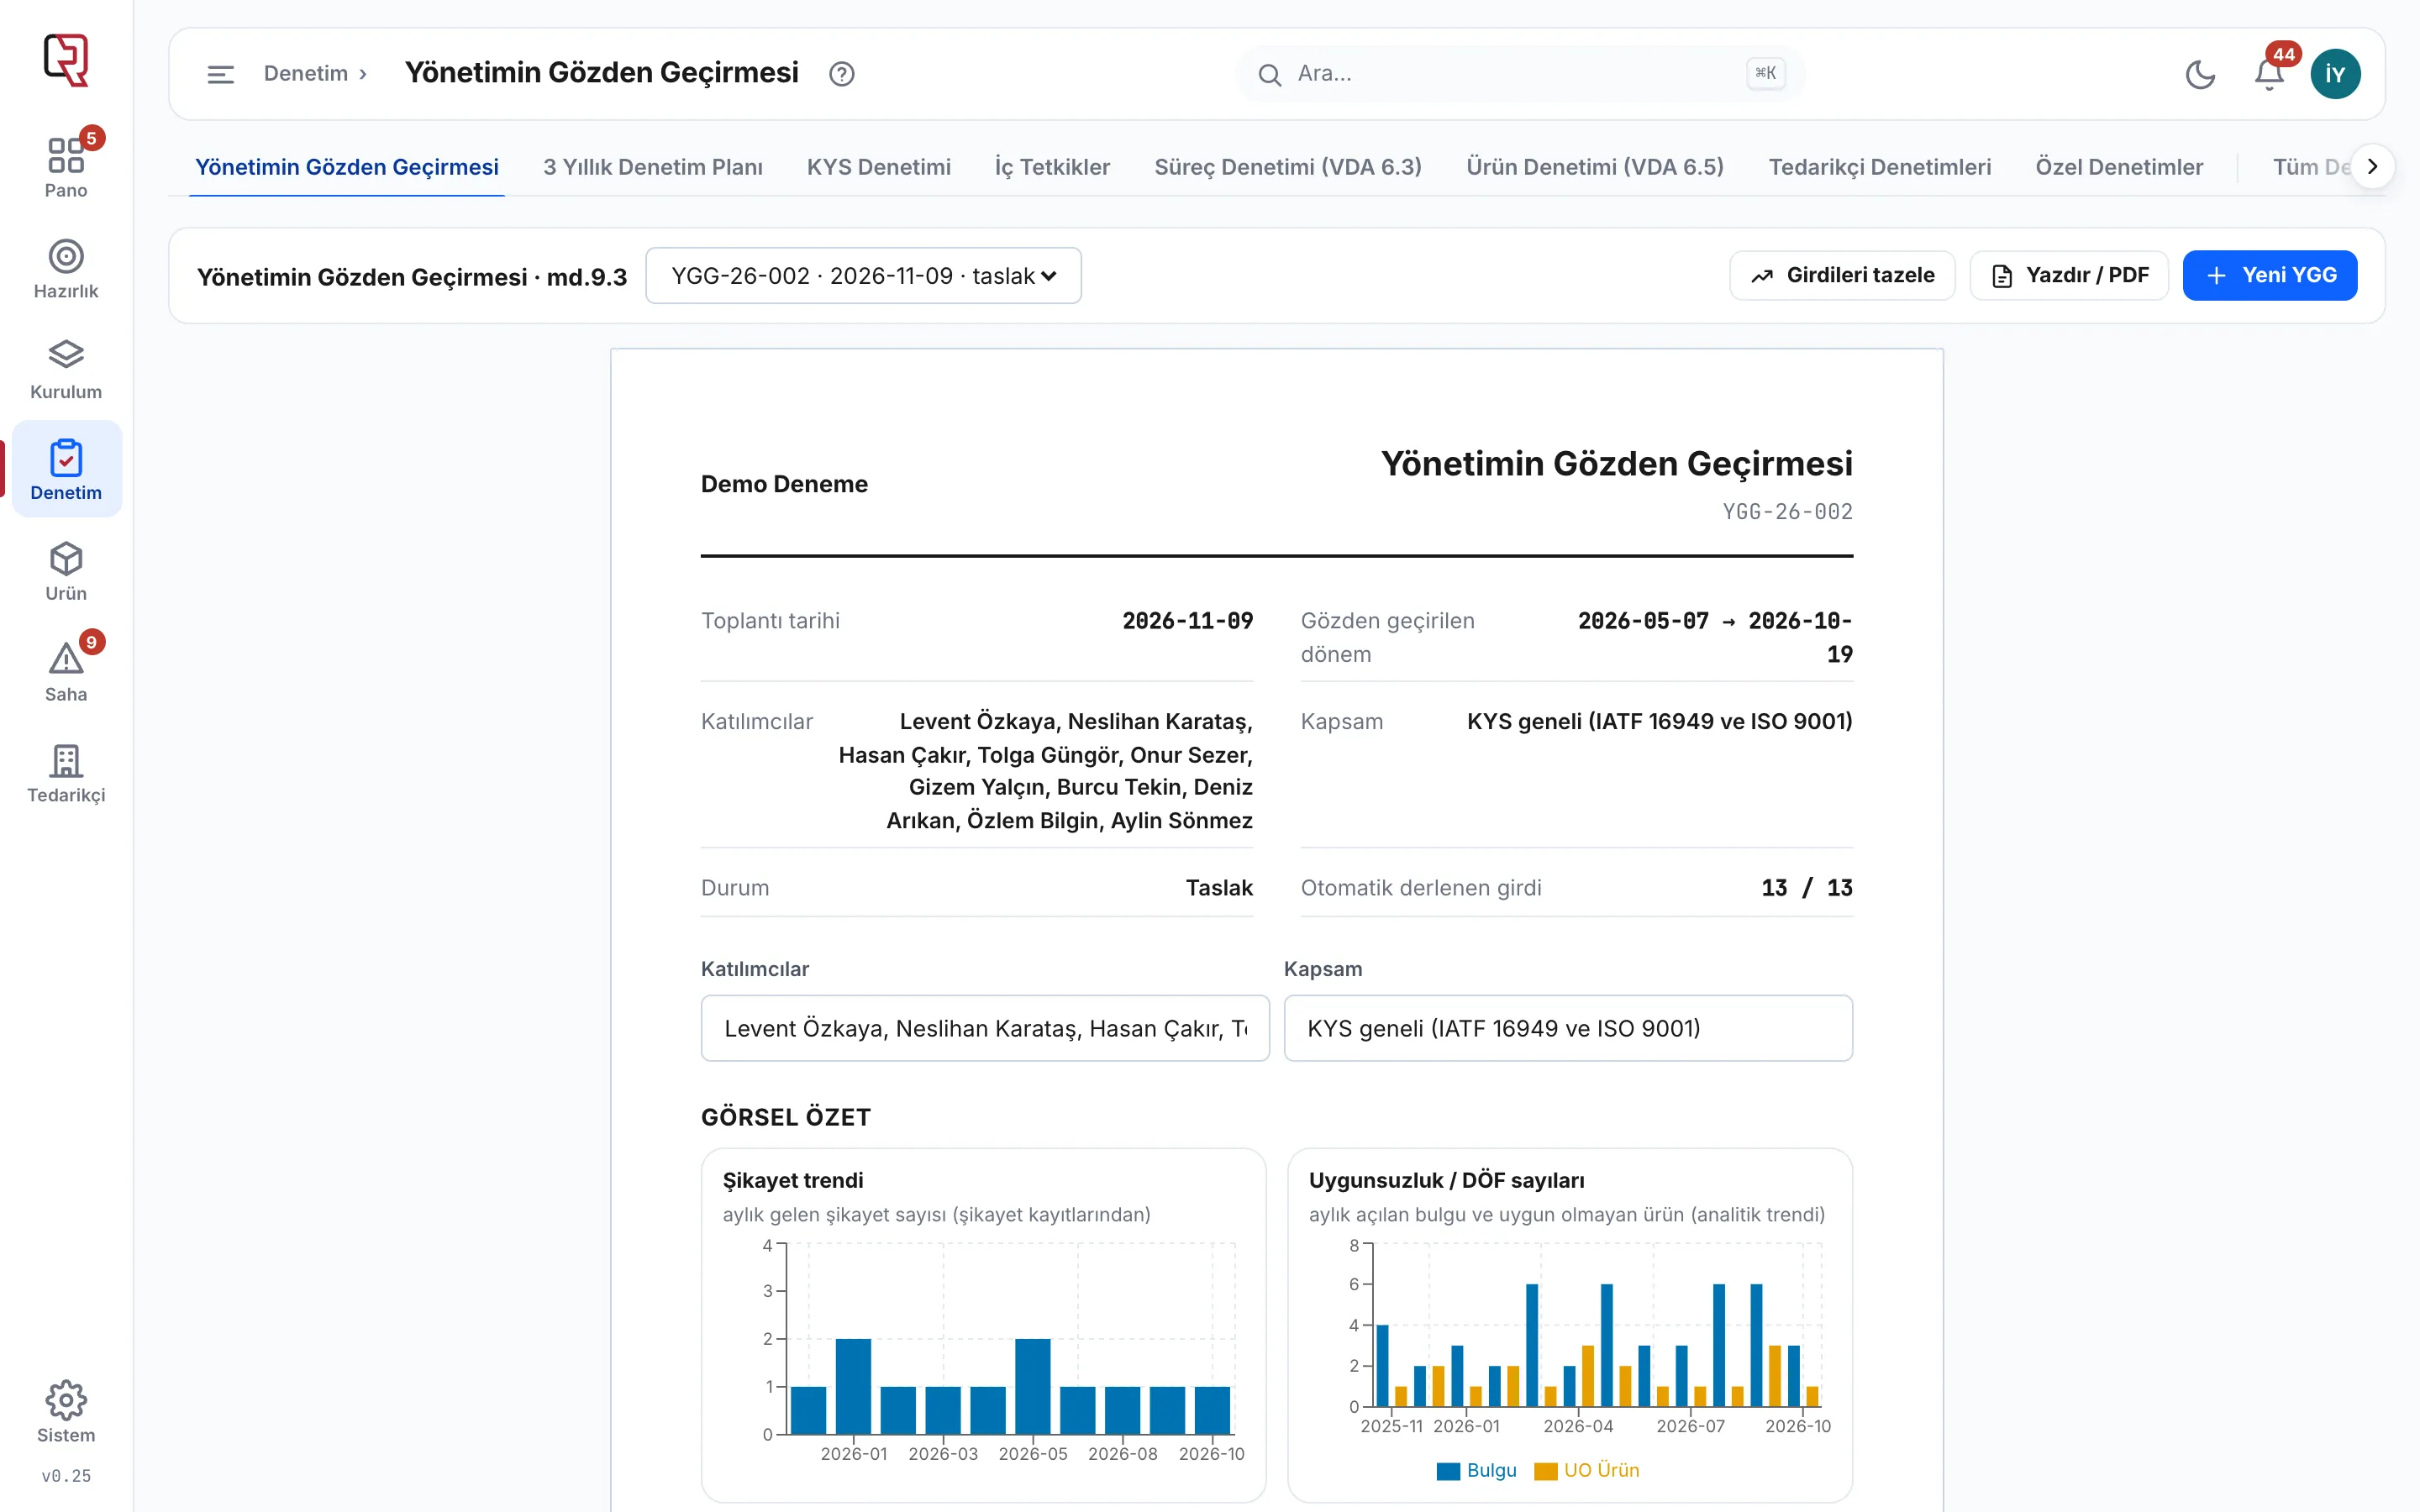
Task: Open Özel Denetimler tab
Action: point(2119,167)
